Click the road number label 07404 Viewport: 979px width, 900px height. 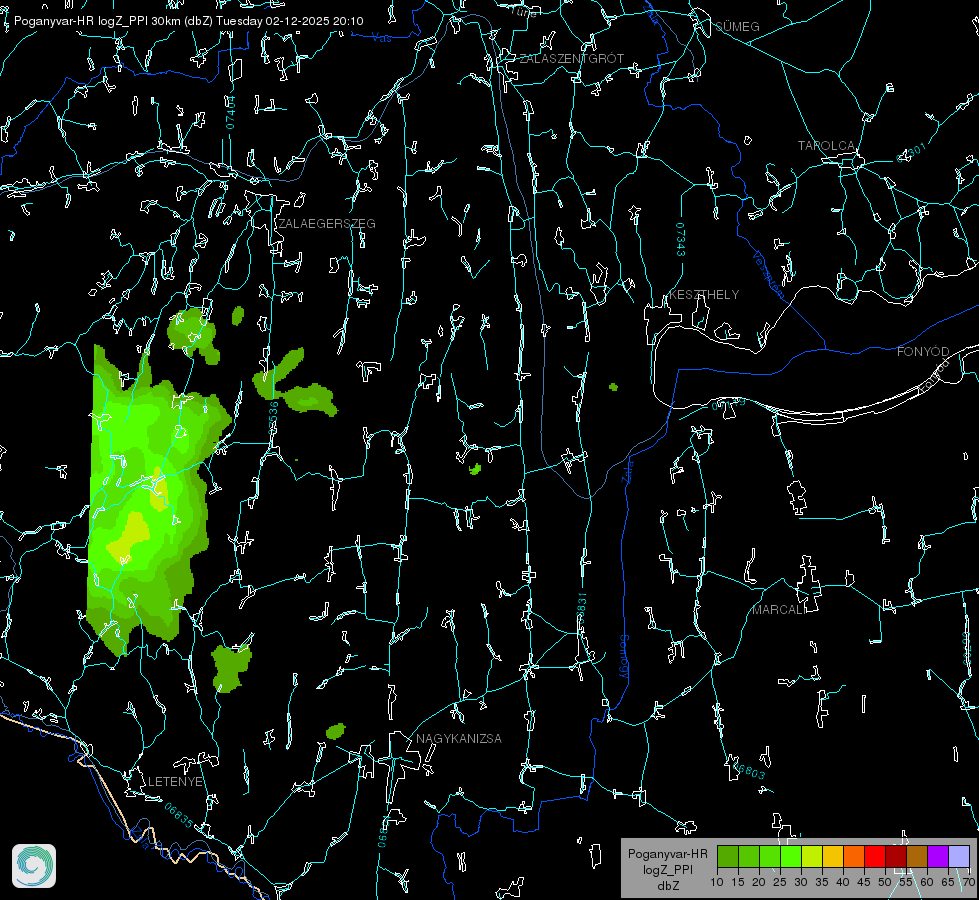pos(230,113)
